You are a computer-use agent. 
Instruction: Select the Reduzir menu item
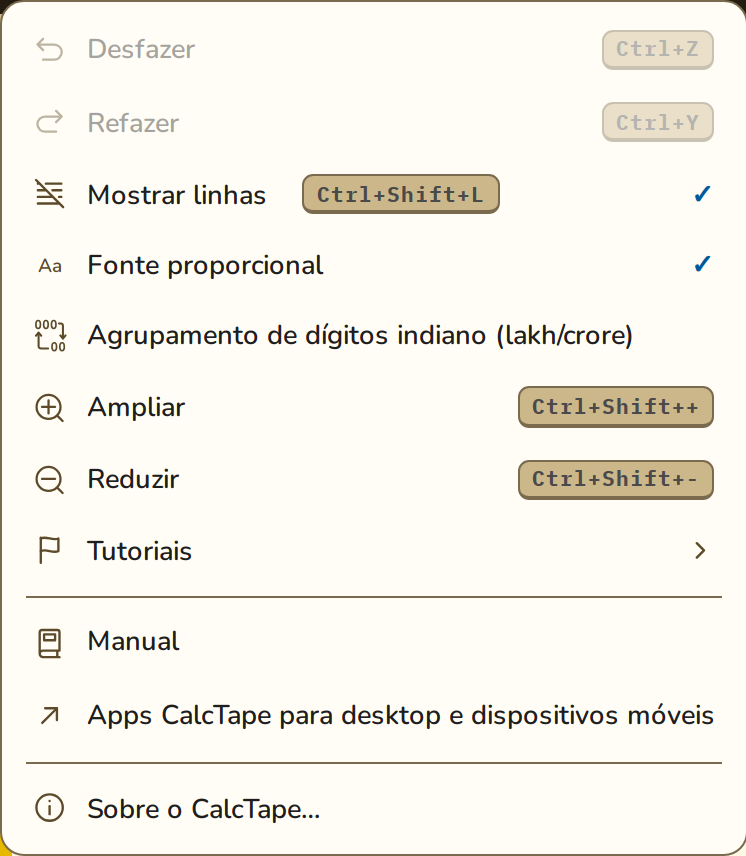point(374,479)
